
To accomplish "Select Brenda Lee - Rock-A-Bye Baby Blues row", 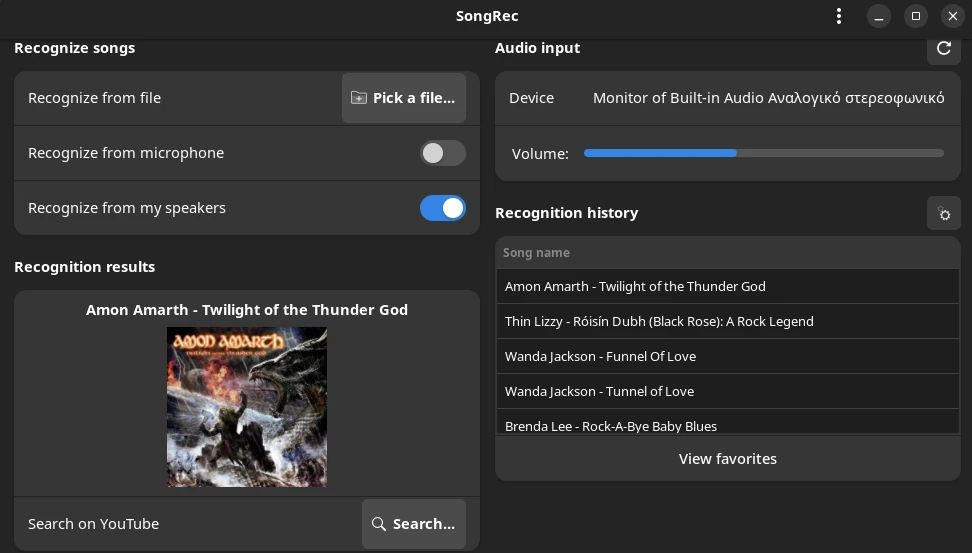I will (728, 423).
